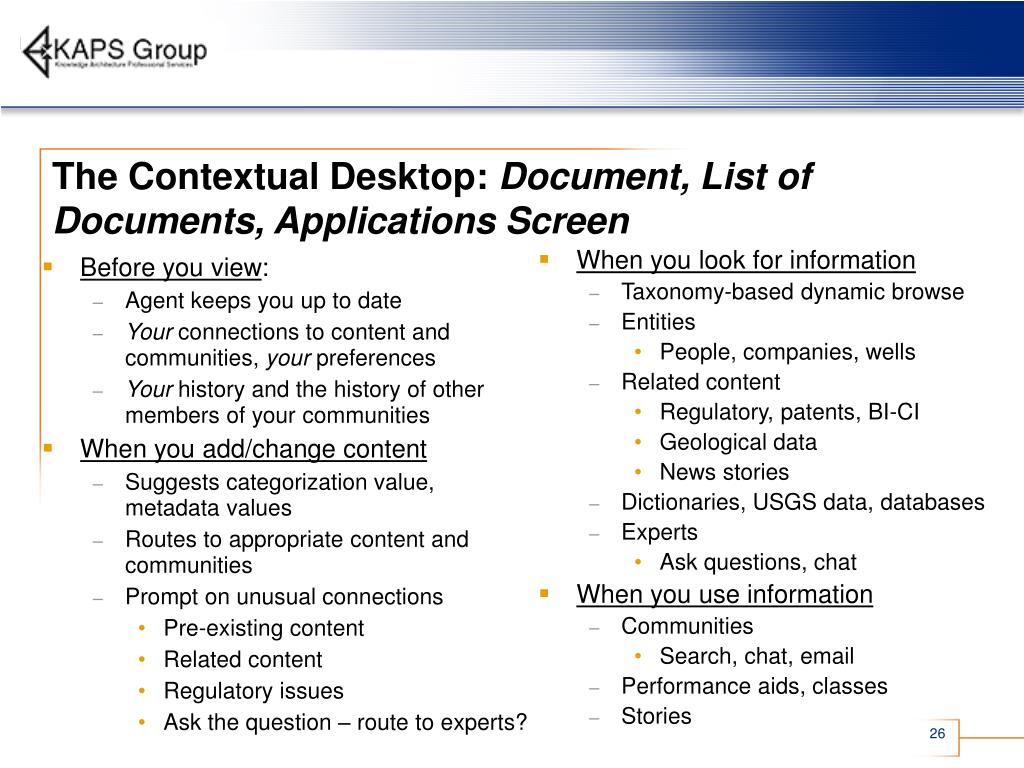The image size is (1024, 768).
Task: Click 'Related content' under look for information
Action: coord(701,382)
